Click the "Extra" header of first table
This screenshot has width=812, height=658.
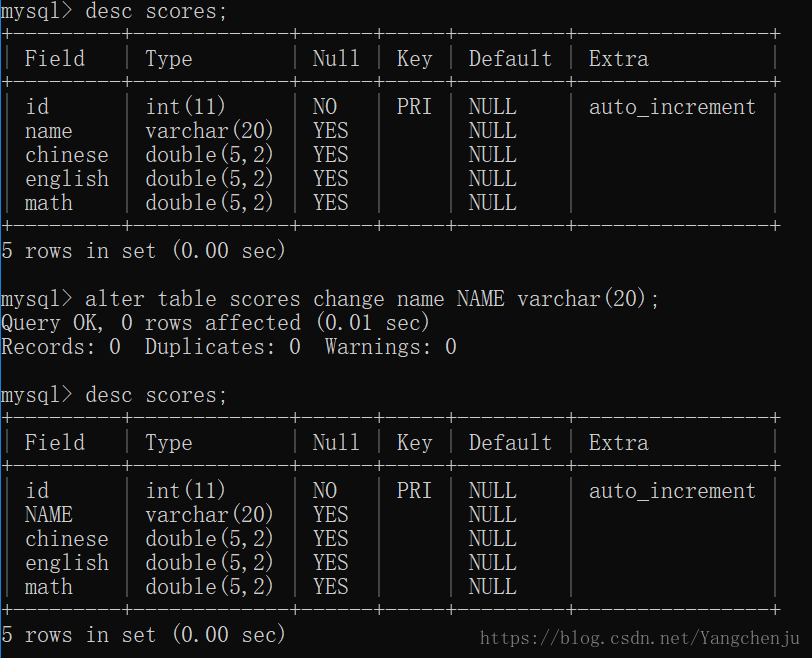(618, 59)
